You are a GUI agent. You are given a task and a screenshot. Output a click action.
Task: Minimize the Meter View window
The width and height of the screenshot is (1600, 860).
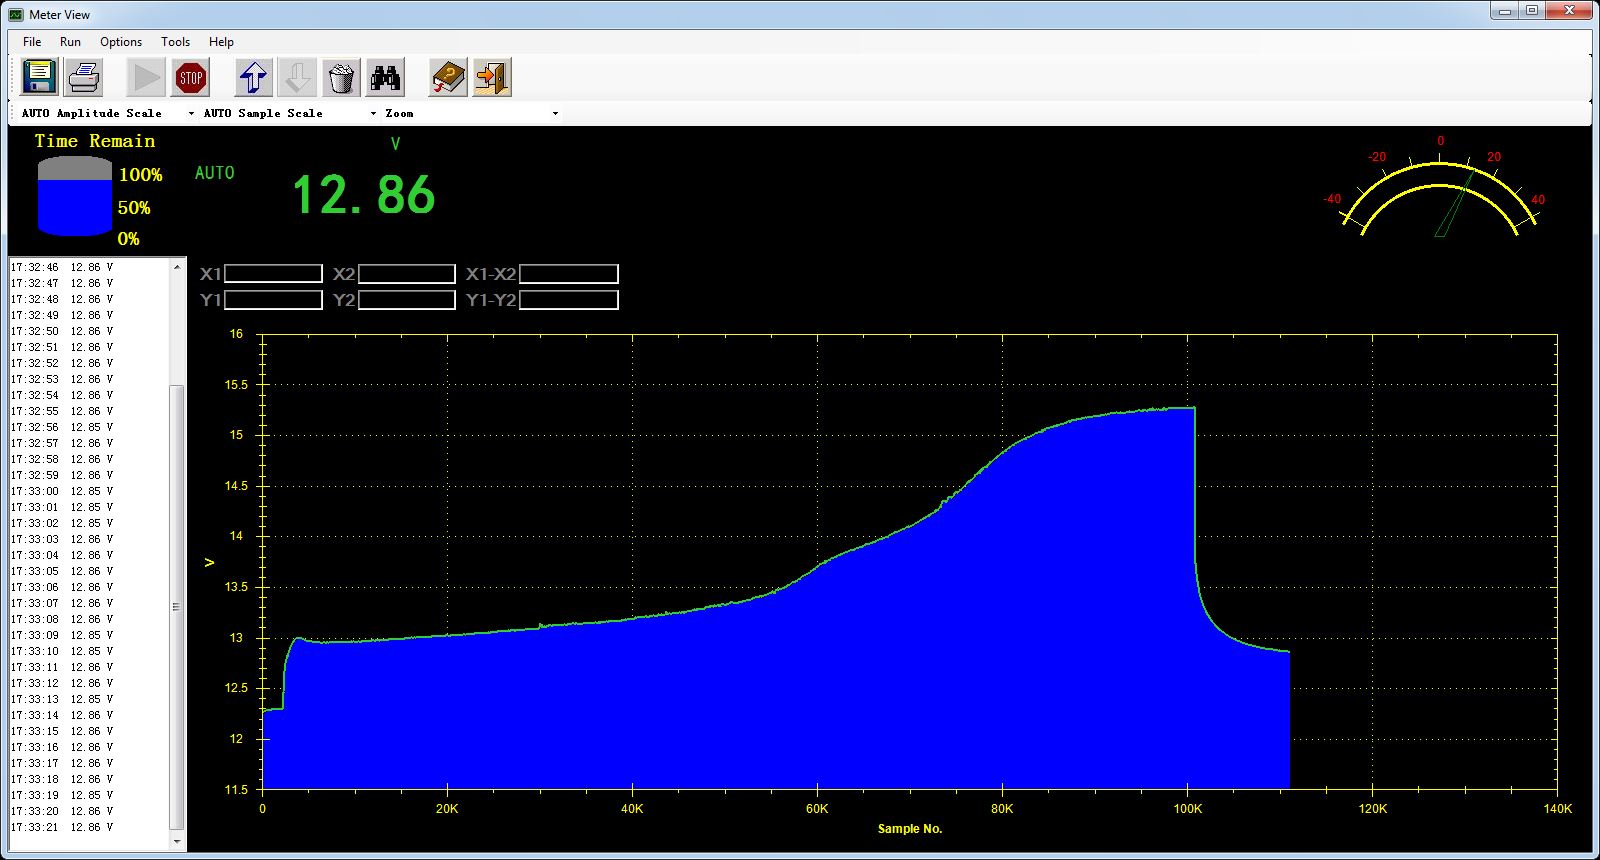pyautogui.click(x=1505, y=11)
